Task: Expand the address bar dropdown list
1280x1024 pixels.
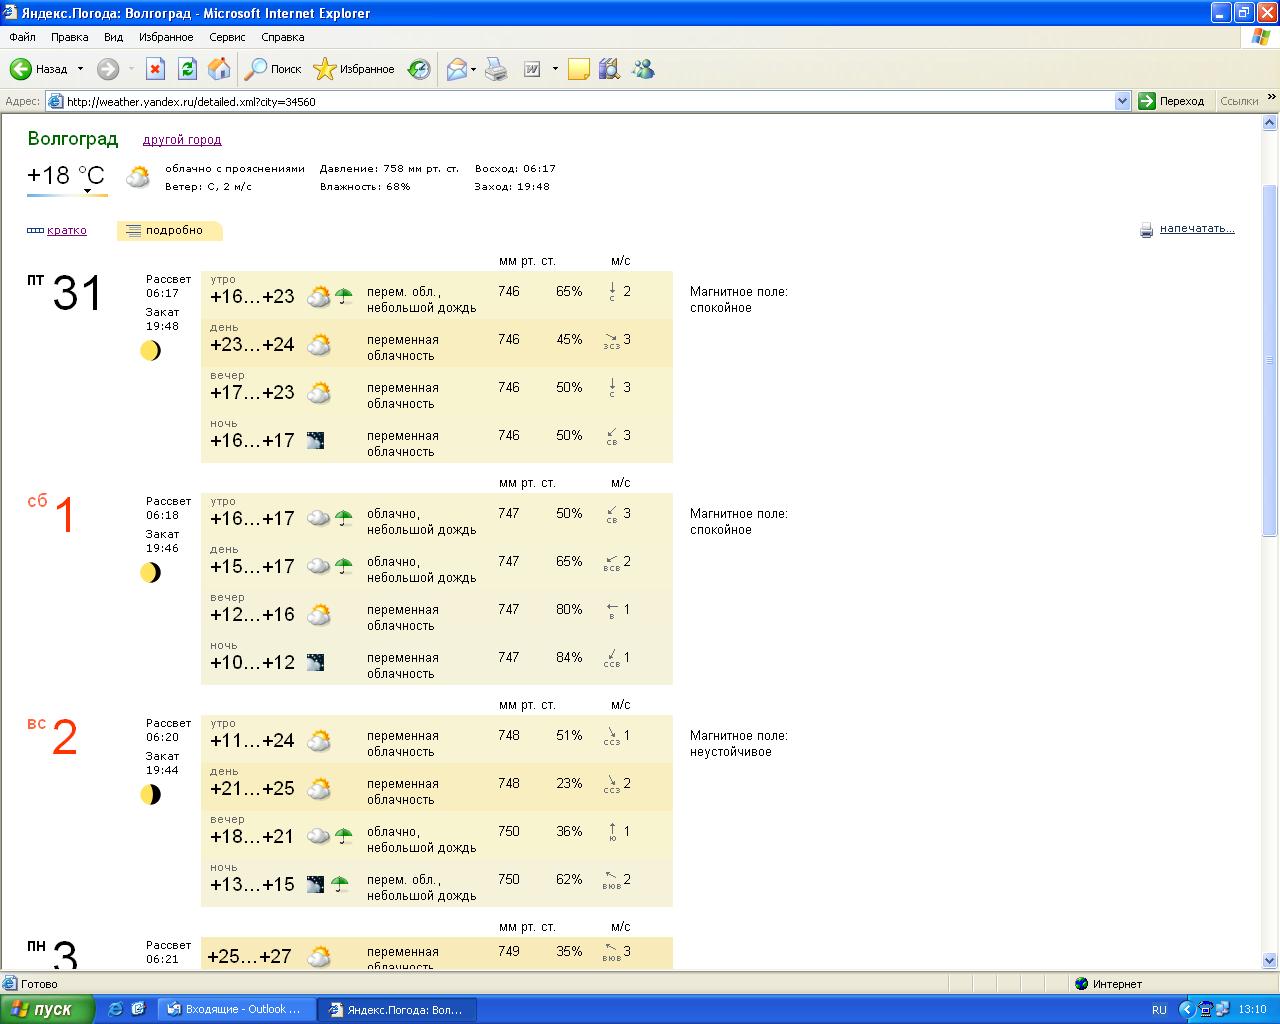Action: [x=1122, y=101]
